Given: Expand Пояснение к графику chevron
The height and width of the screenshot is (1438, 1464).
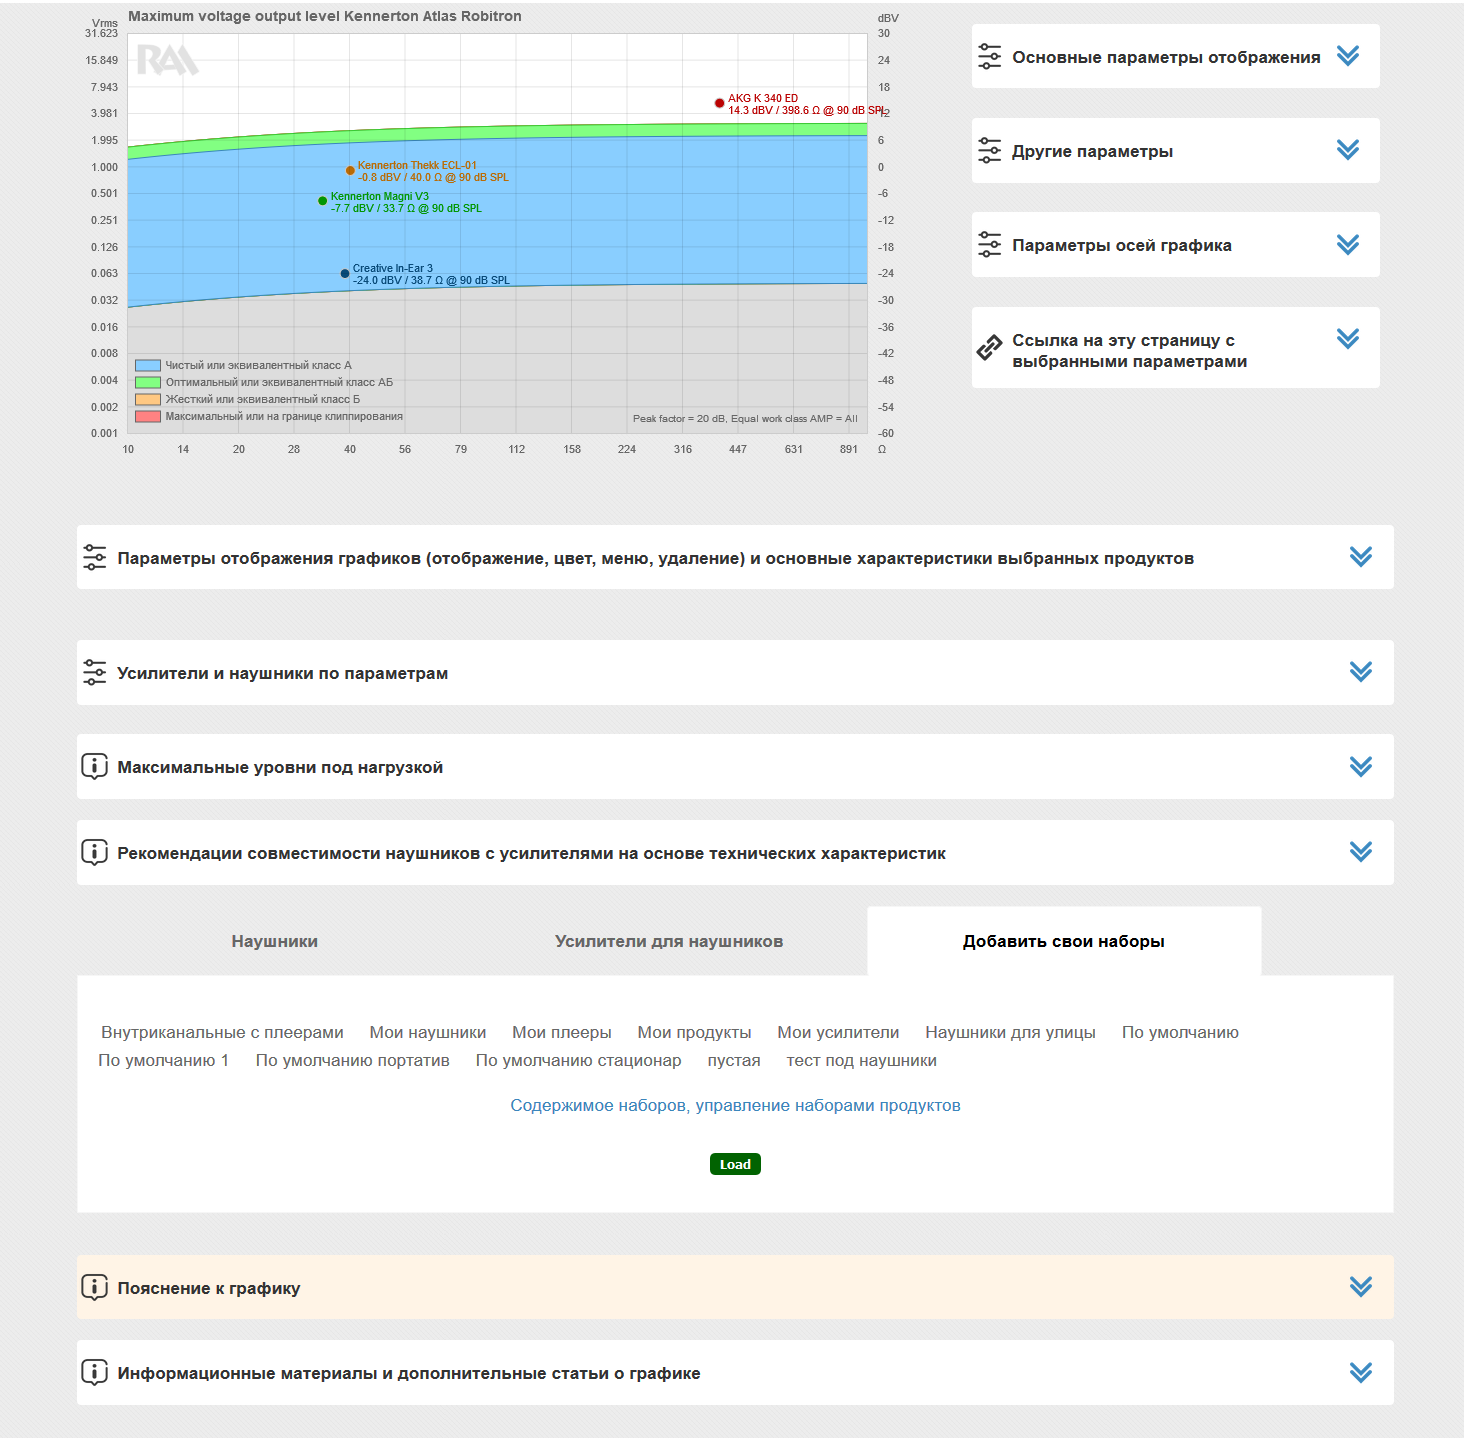Looking at the screenshot, I should point(1361,1287).
